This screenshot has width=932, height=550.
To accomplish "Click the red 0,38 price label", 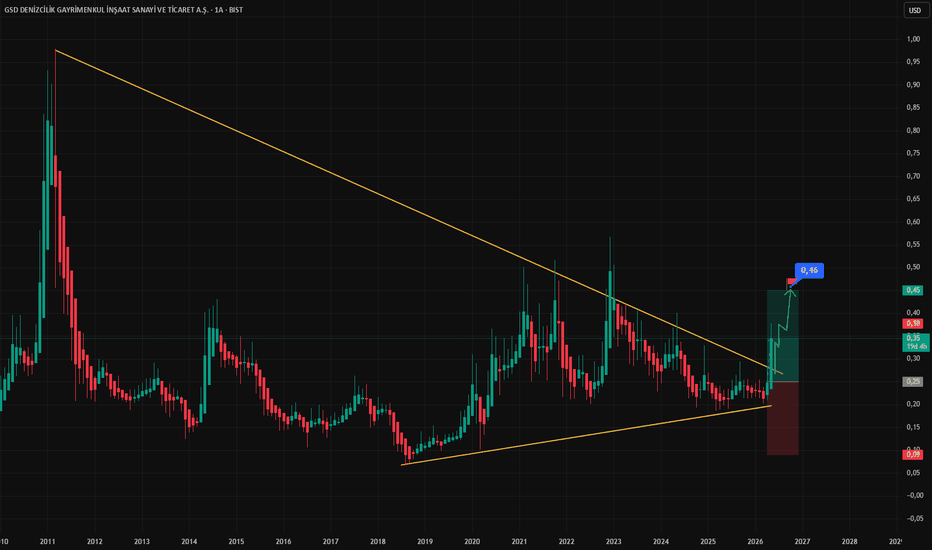I will coord(912,323).
